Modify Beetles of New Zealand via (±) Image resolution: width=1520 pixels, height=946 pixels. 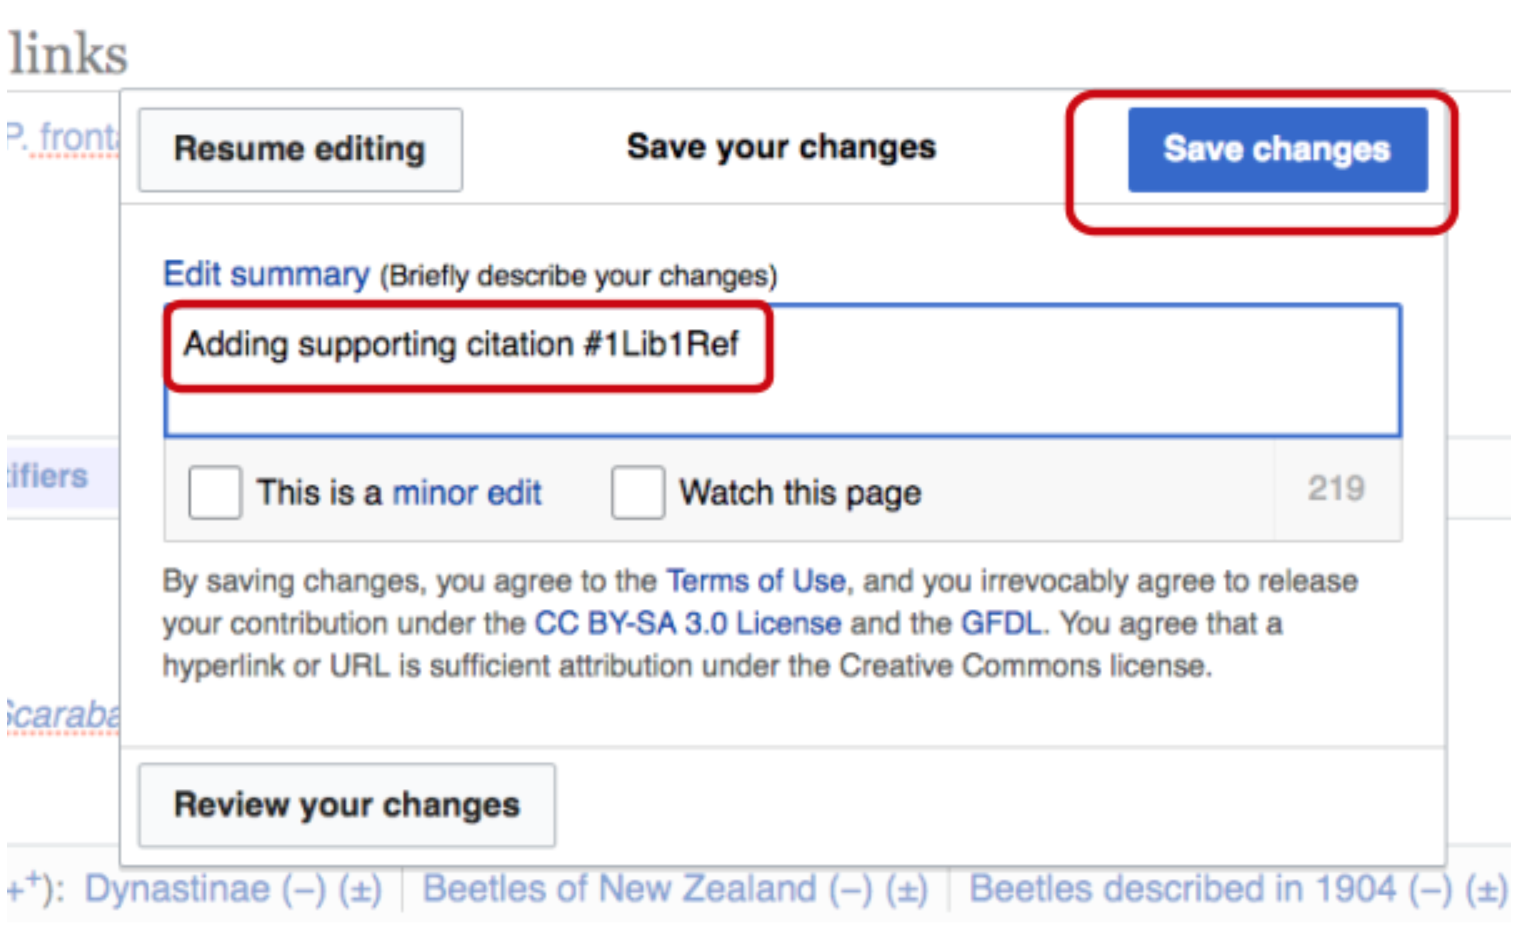click(x=906, y=888)
